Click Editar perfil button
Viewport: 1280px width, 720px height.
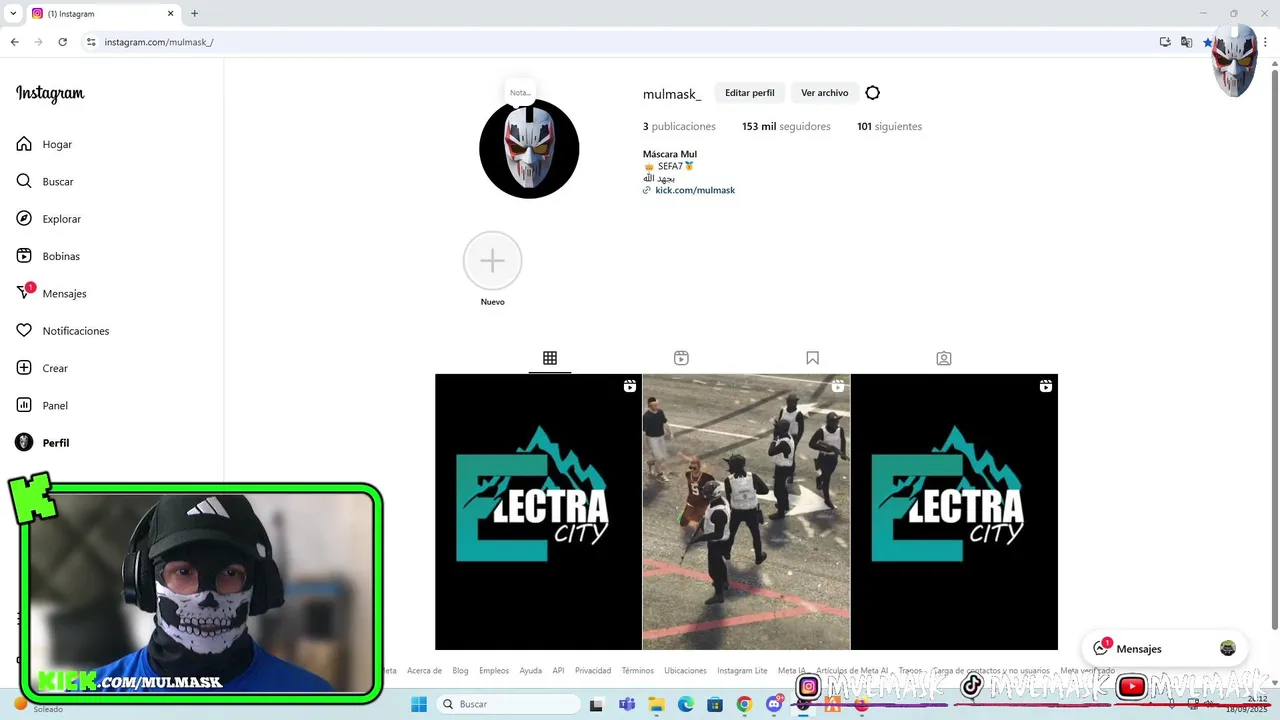coord(750,93)
